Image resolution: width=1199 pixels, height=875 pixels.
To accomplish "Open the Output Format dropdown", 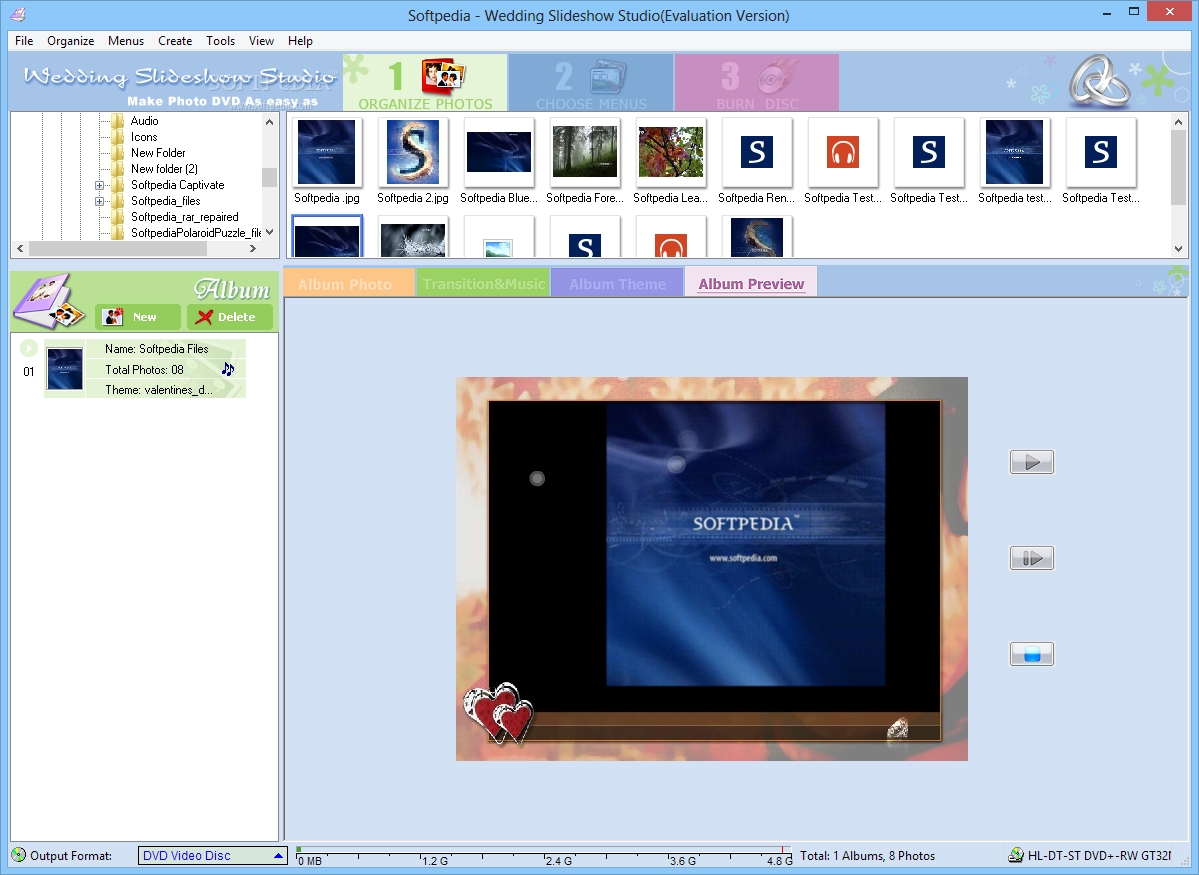I will (x=213, y=856).
